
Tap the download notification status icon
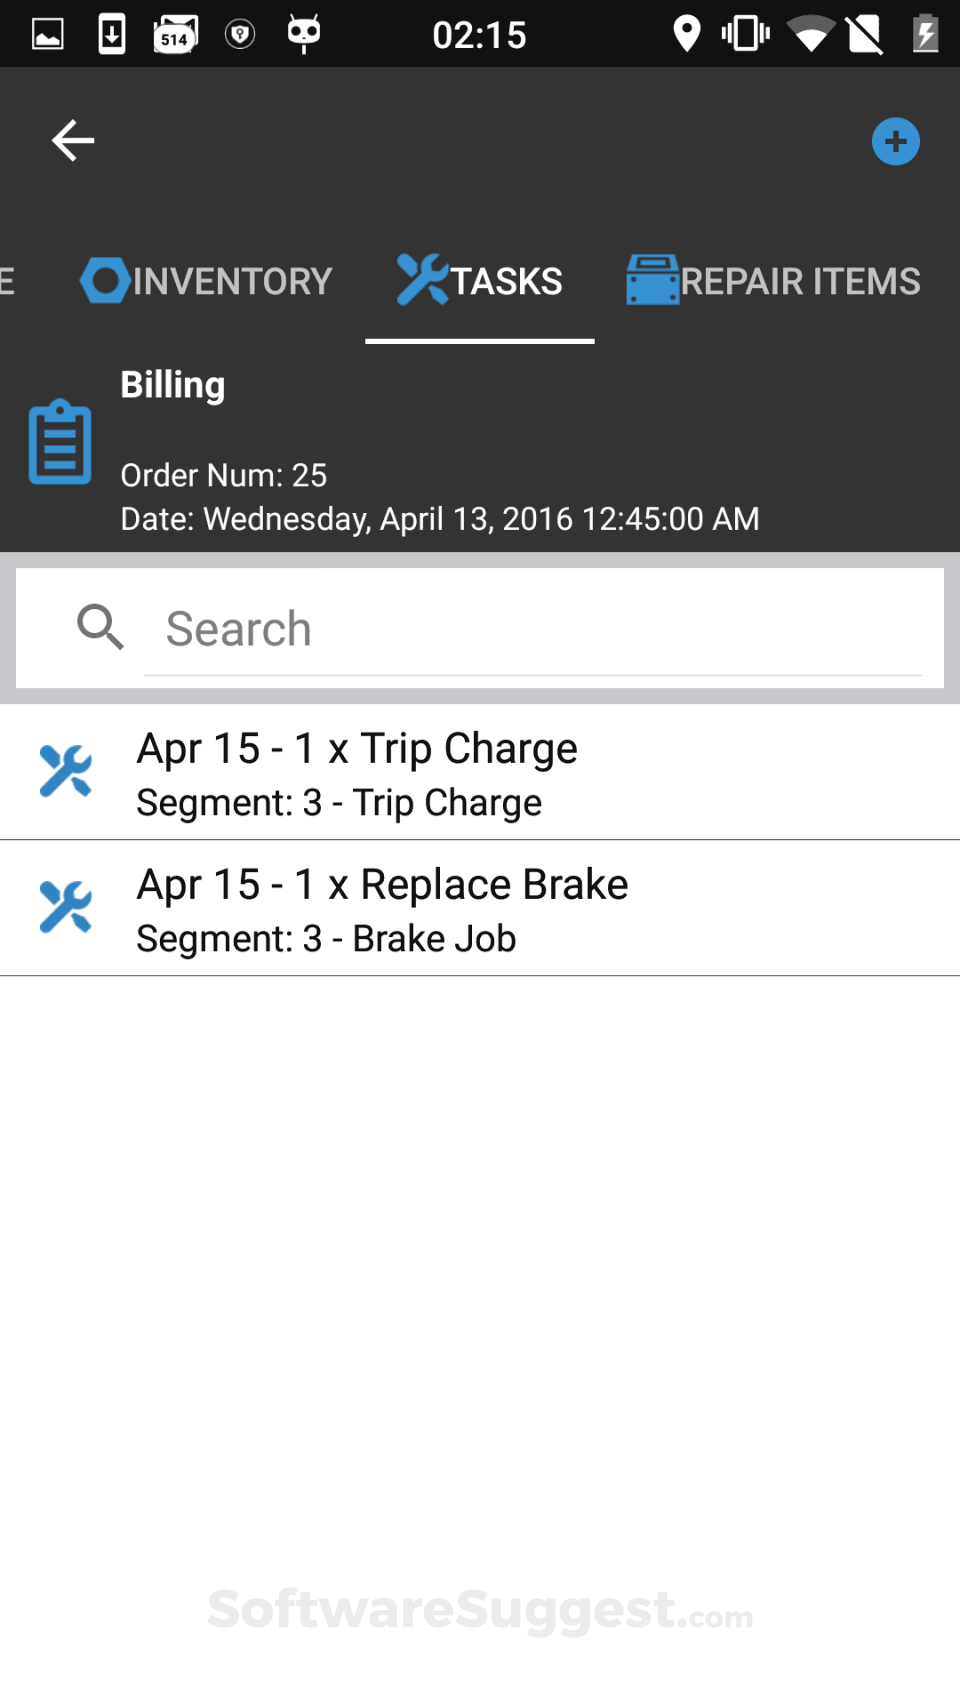pyautogui.click(x=112, y=34)
